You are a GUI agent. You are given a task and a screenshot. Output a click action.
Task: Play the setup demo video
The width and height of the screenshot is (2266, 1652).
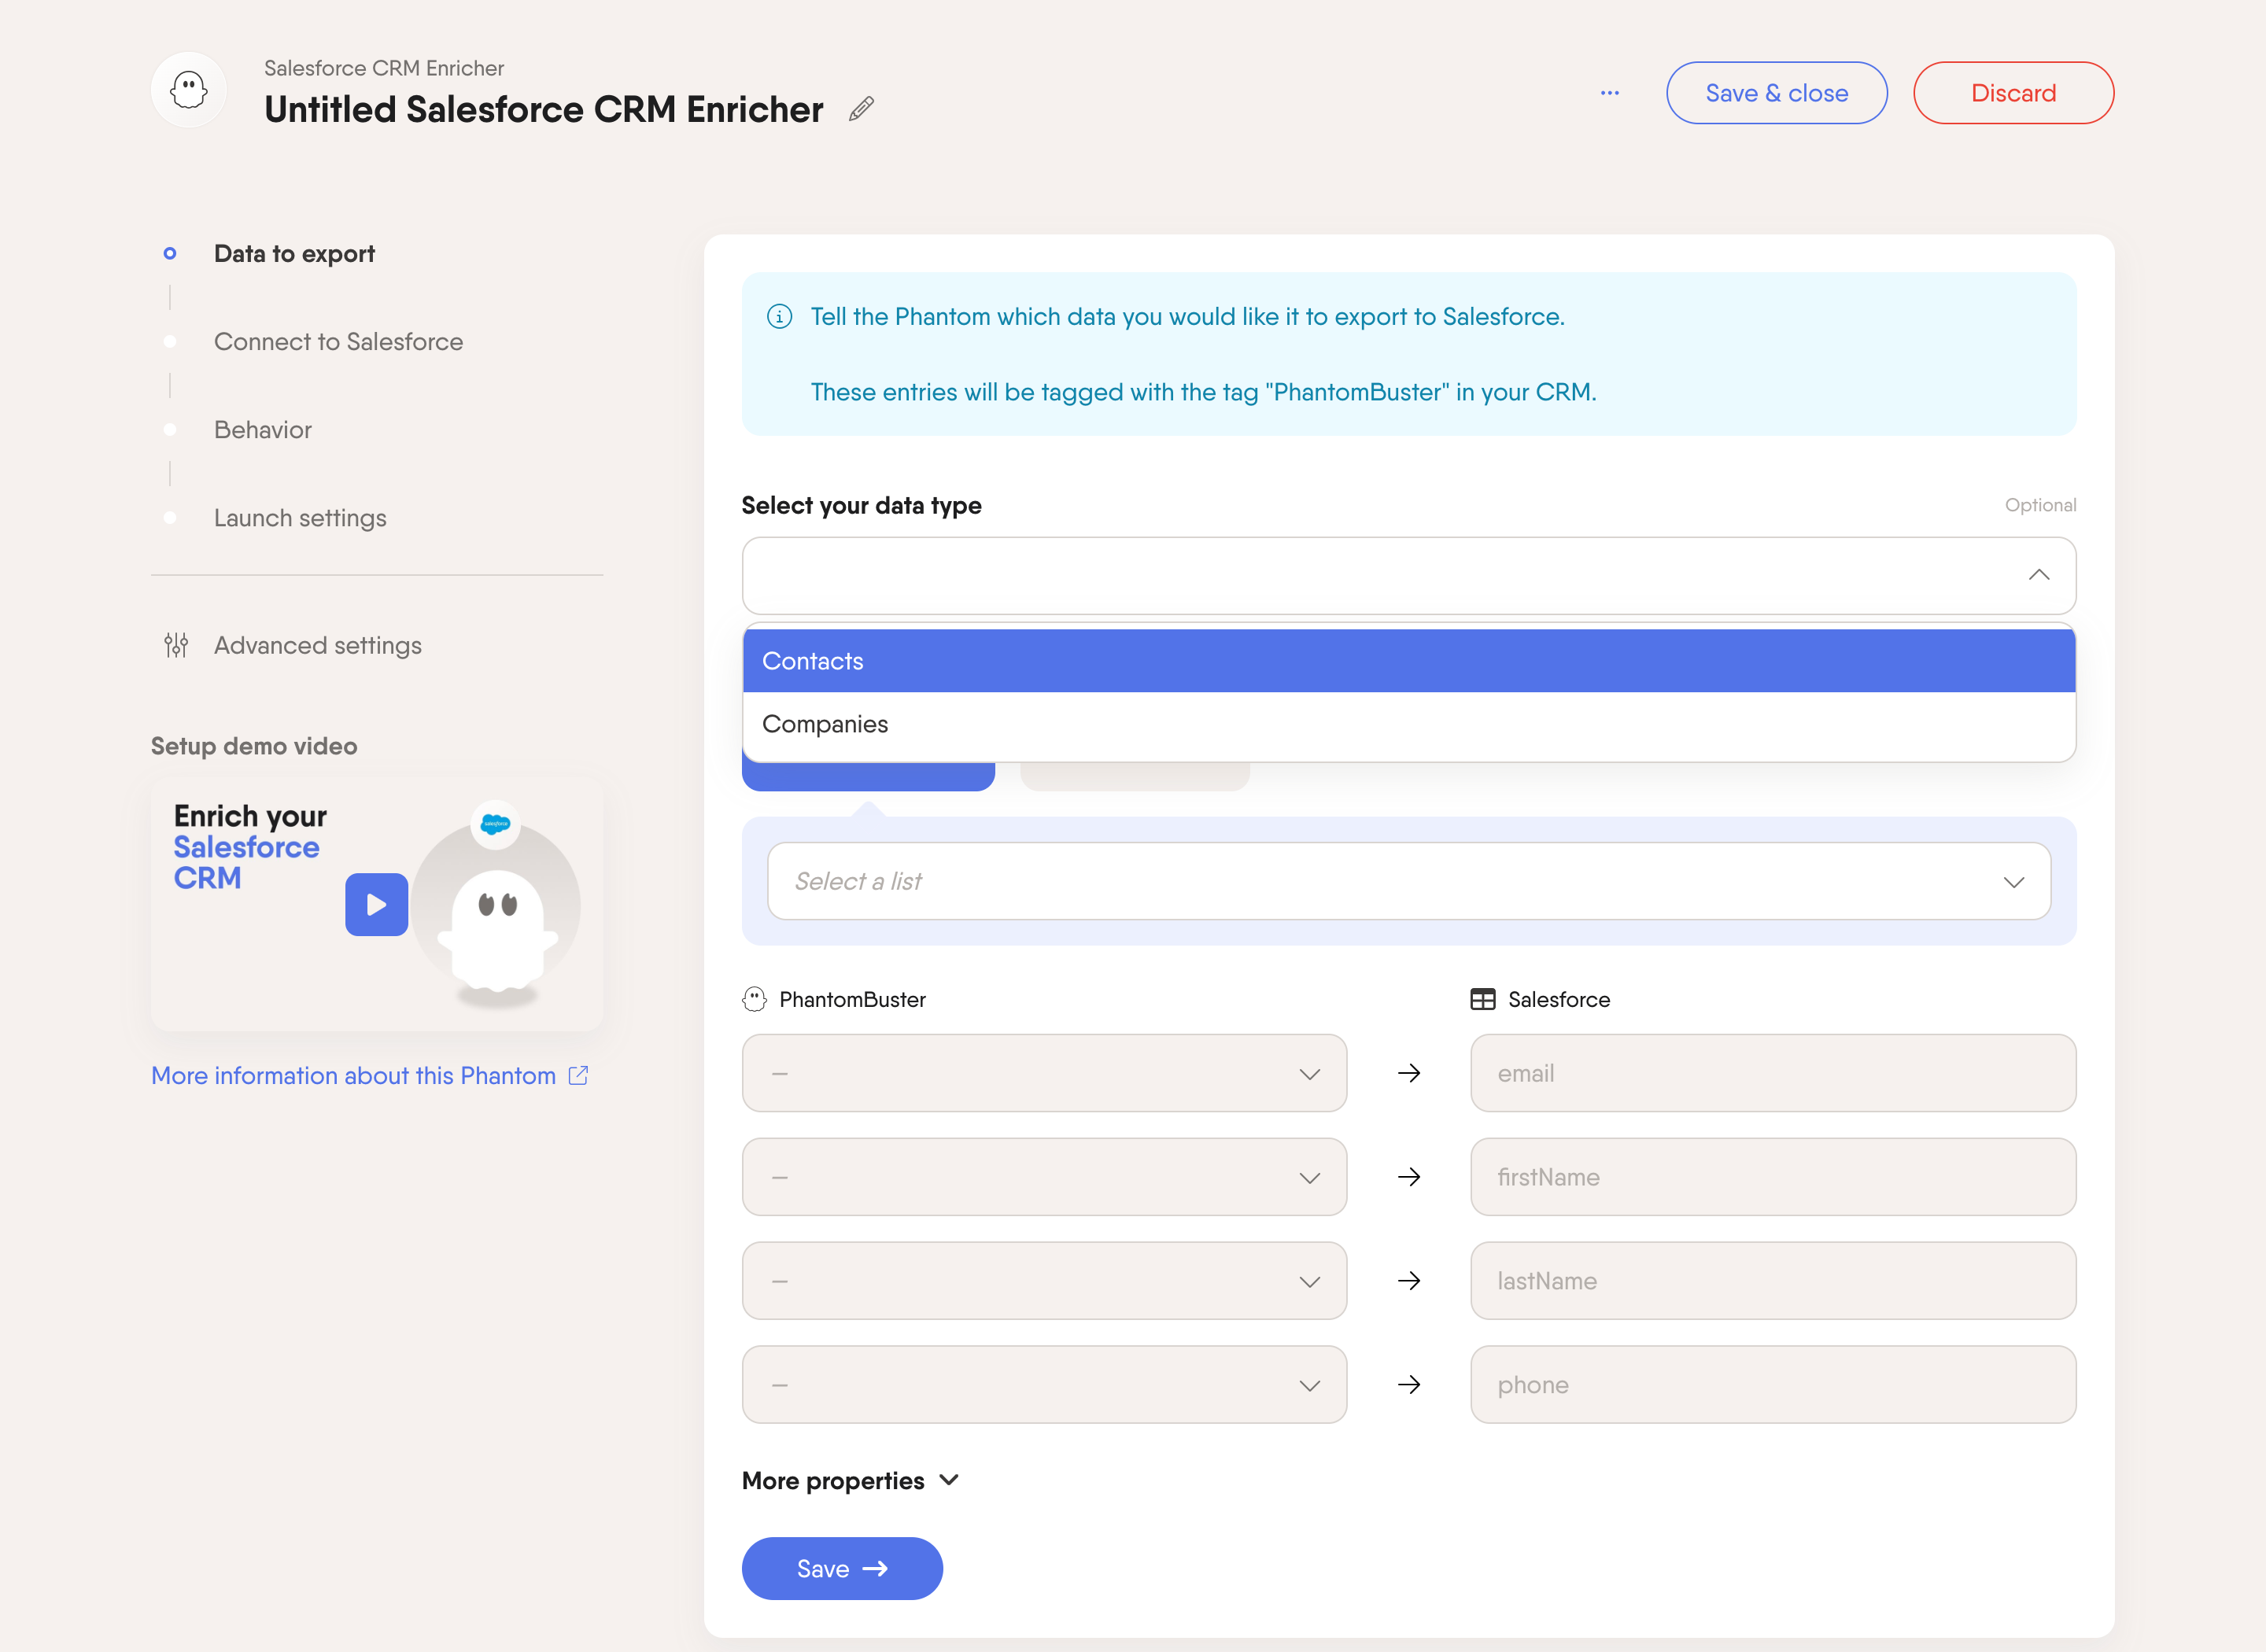376,905
